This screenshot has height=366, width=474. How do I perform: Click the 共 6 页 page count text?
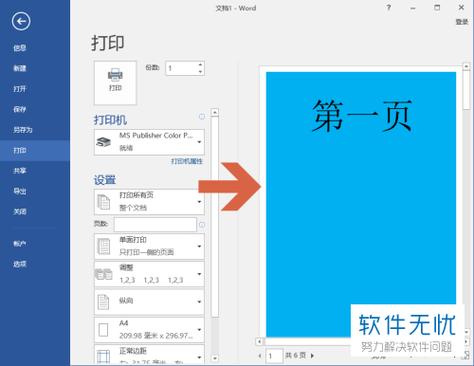click(x=295, y=355)
